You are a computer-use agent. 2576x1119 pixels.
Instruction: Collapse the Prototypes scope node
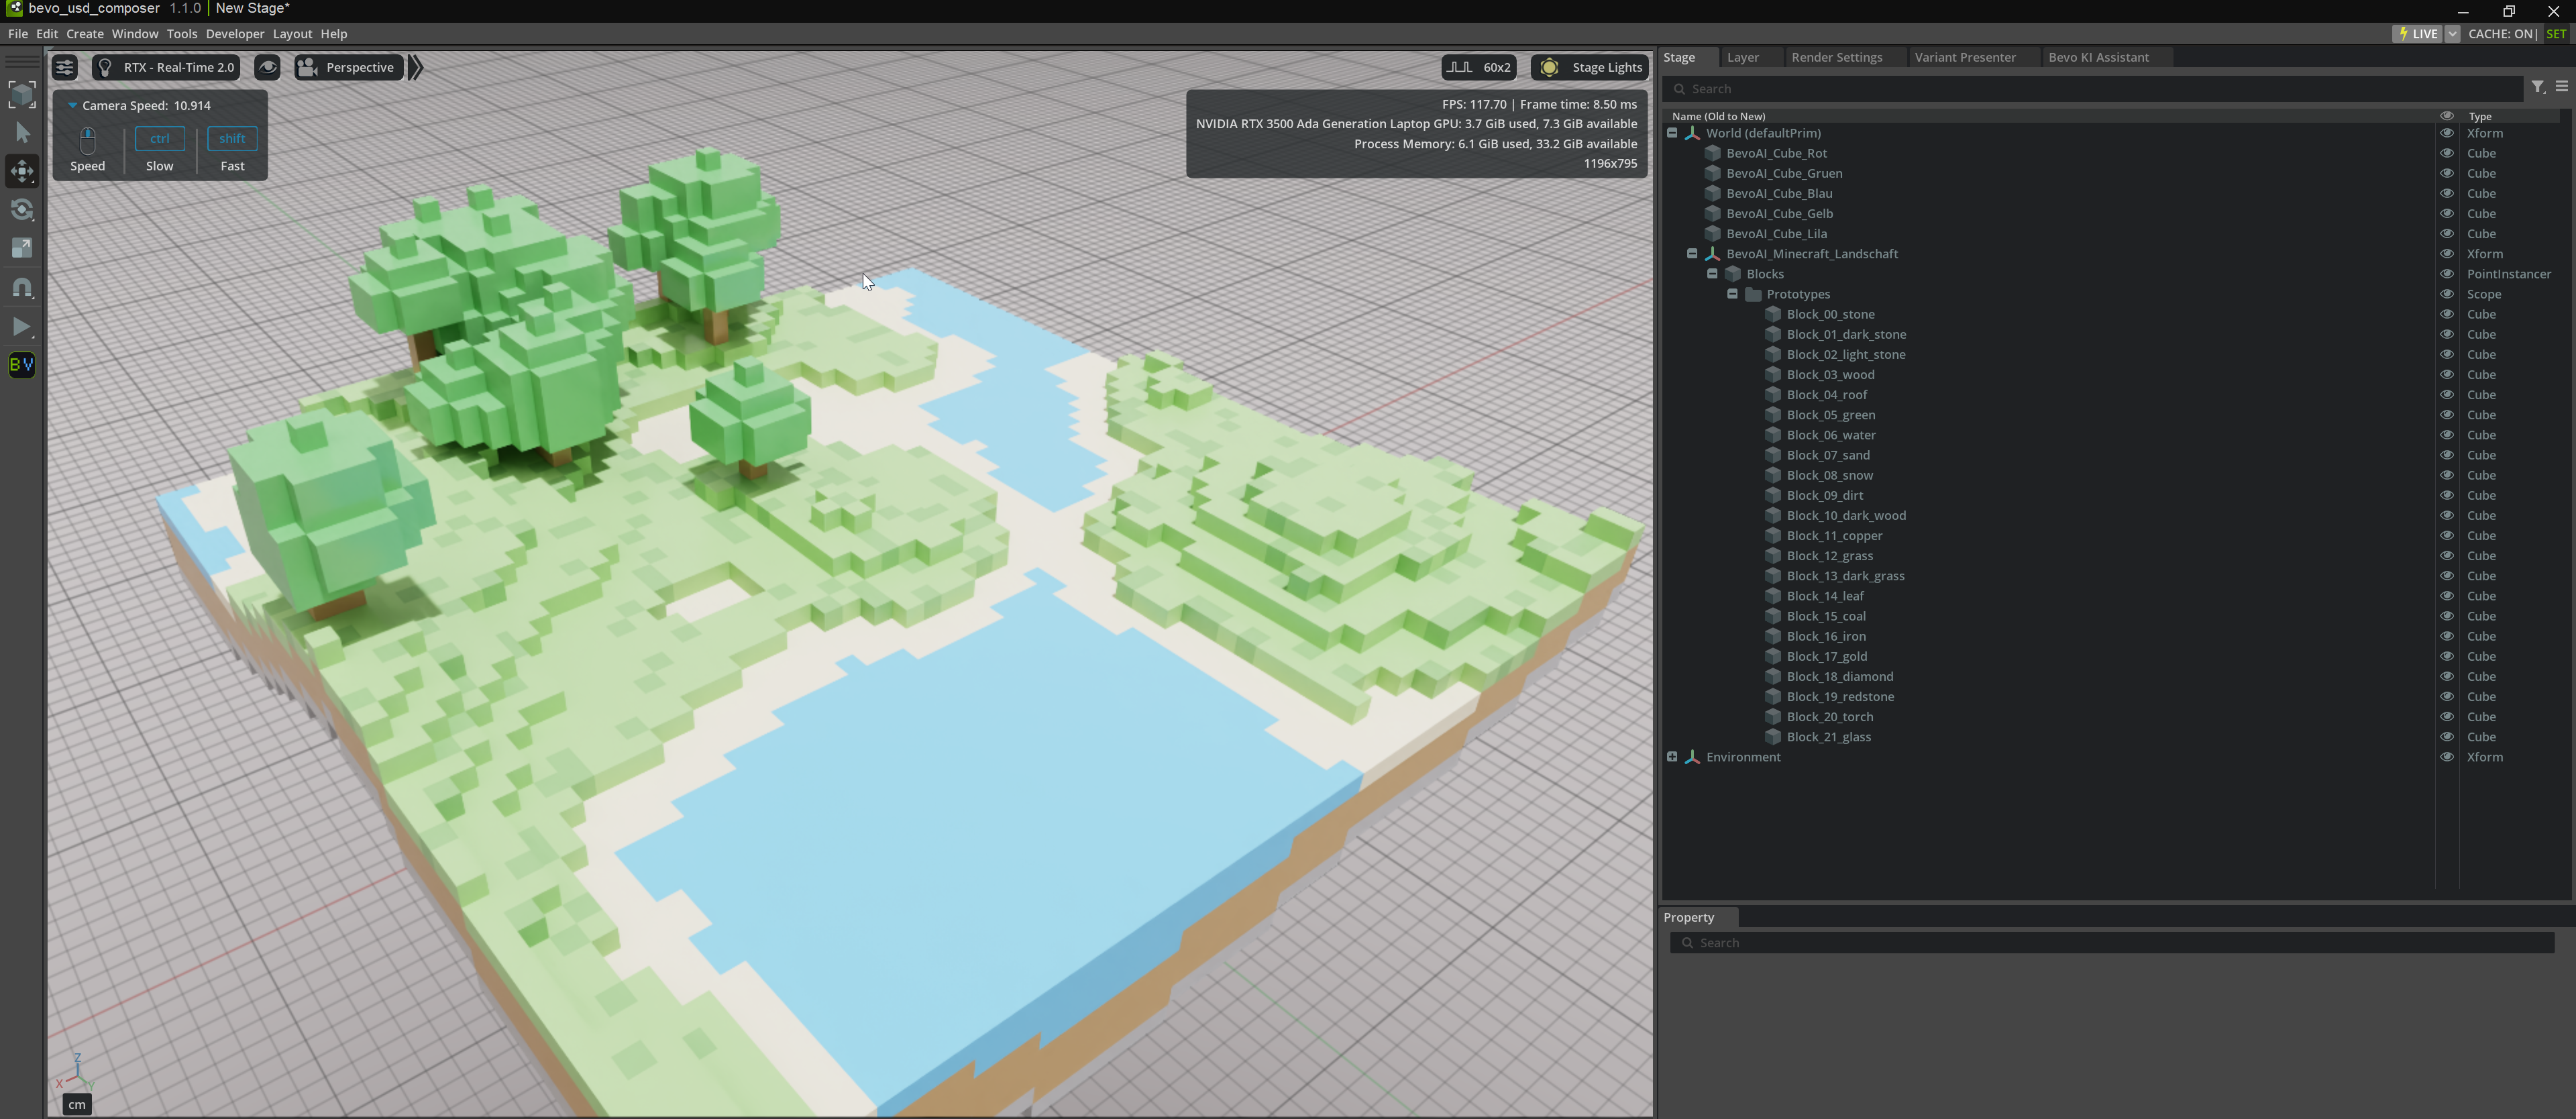[1732, 293]
